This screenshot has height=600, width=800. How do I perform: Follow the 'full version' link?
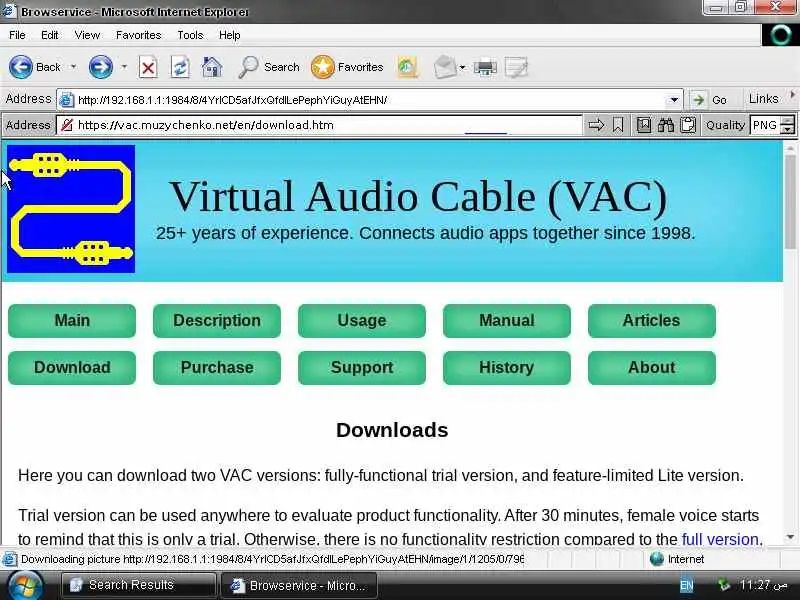tap(720, 539)
